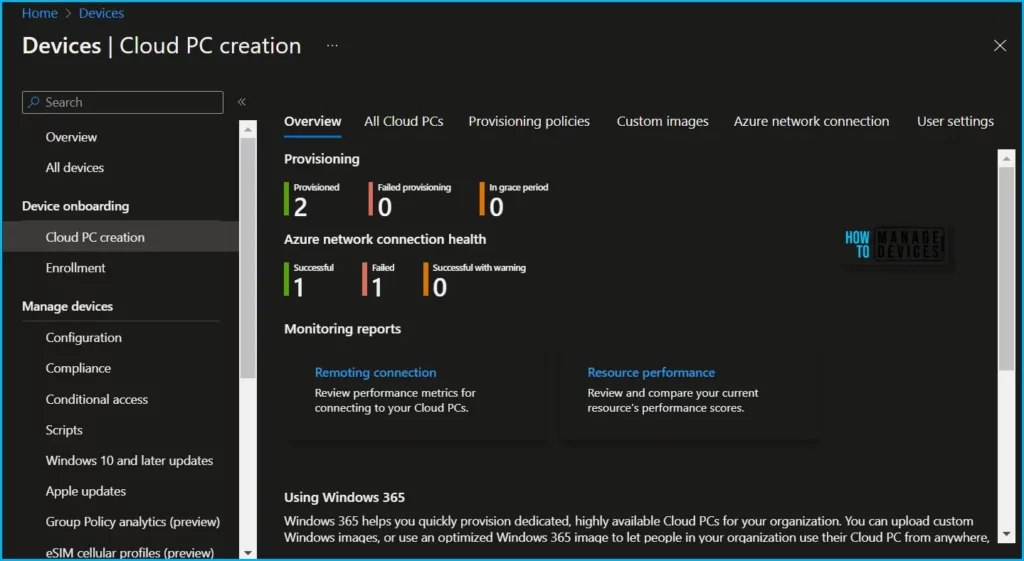Open the Devices breadcrumb link
The image size is (1024, 561).
[101, 13]
